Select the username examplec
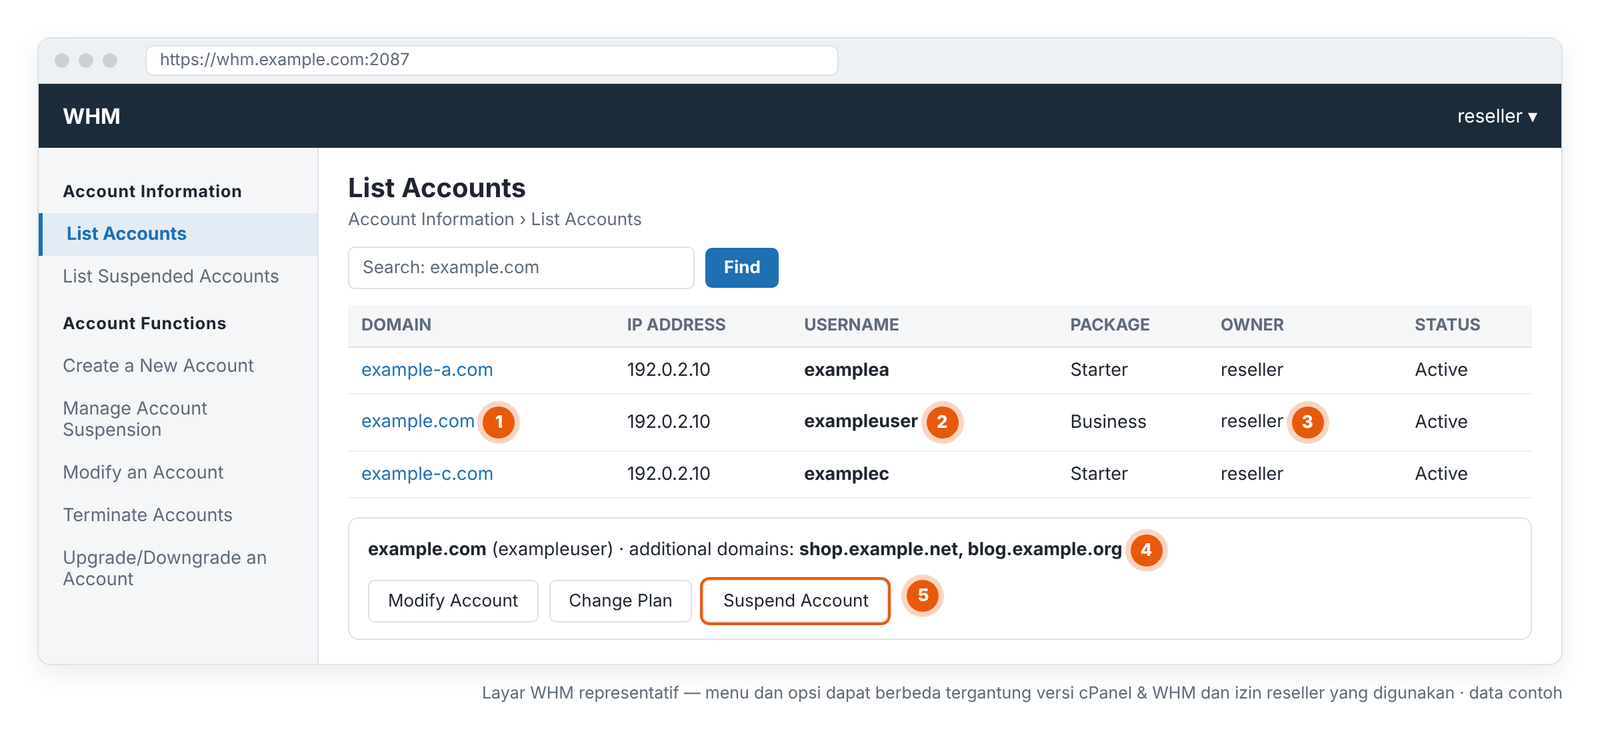 point(846,474)
